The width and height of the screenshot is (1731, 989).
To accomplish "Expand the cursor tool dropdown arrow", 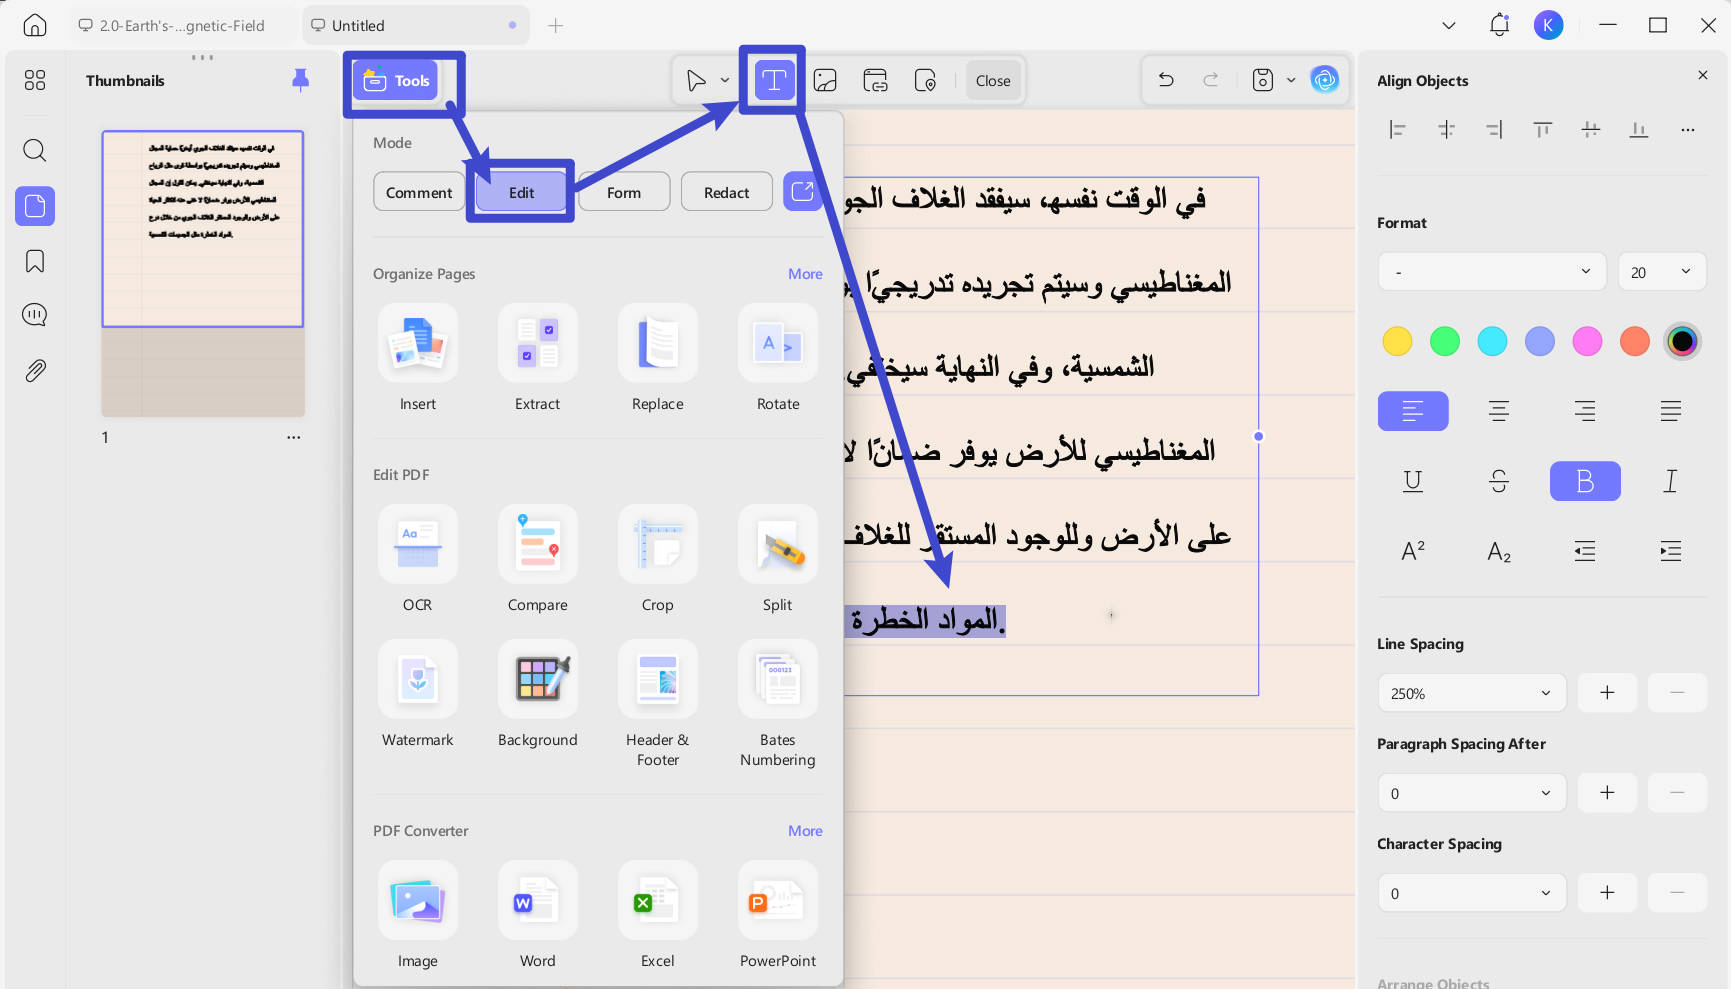I will [x=725, y=80].
